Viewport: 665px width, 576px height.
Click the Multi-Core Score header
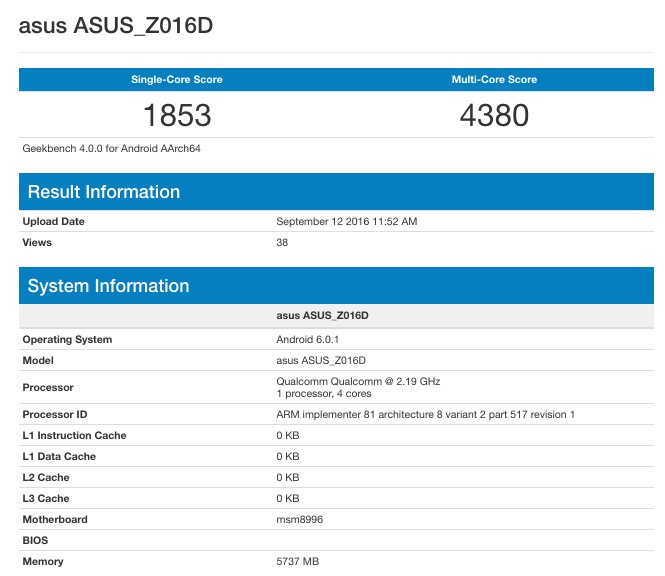point(494,79)
